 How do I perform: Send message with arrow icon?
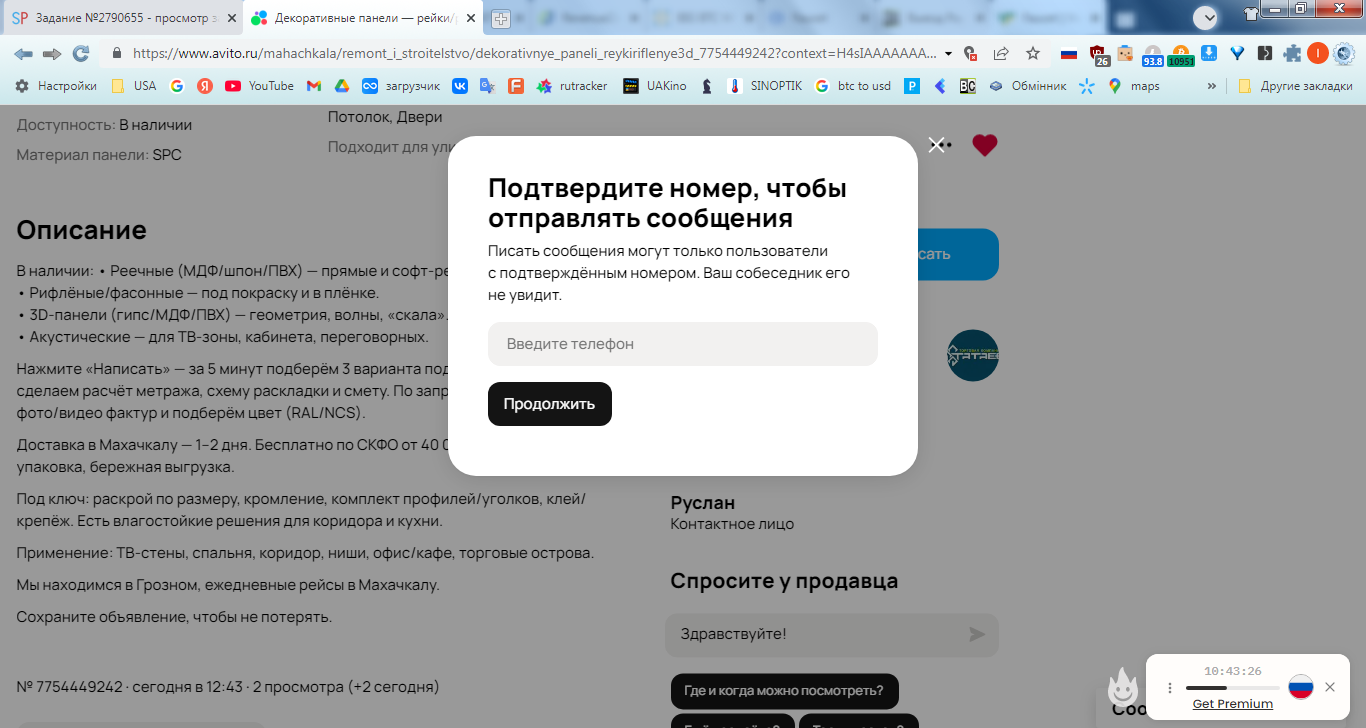click(977, 634)
